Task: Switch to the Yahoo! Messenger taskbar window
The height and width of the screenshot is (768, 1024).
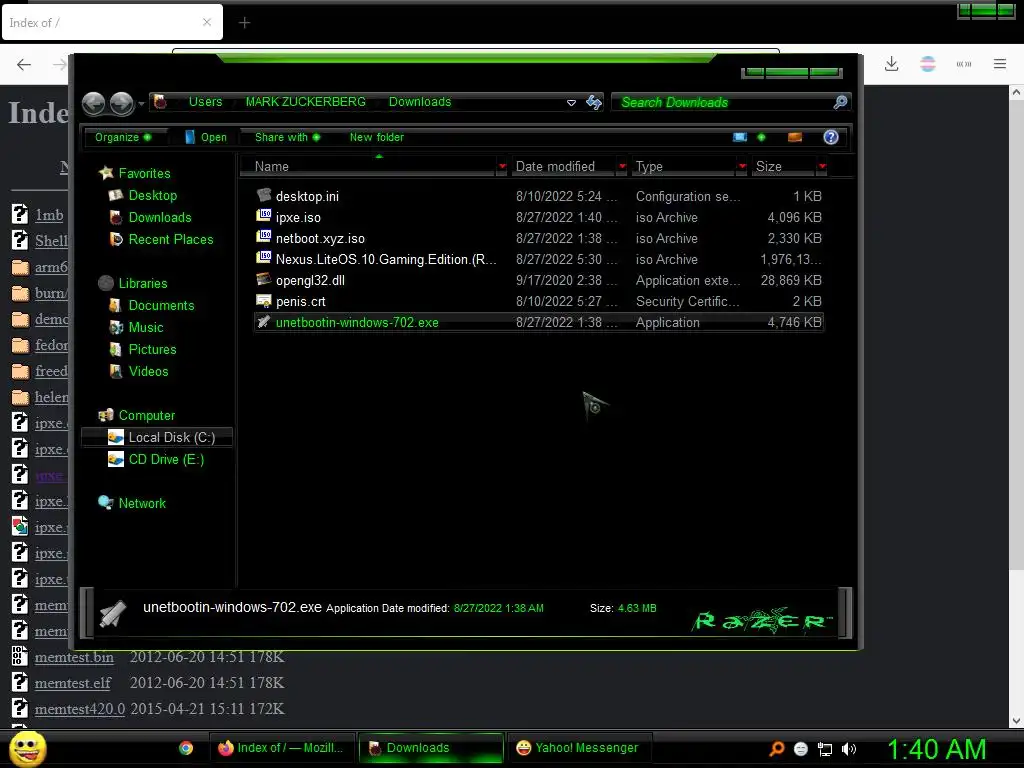Action: (x=579, y=748)
